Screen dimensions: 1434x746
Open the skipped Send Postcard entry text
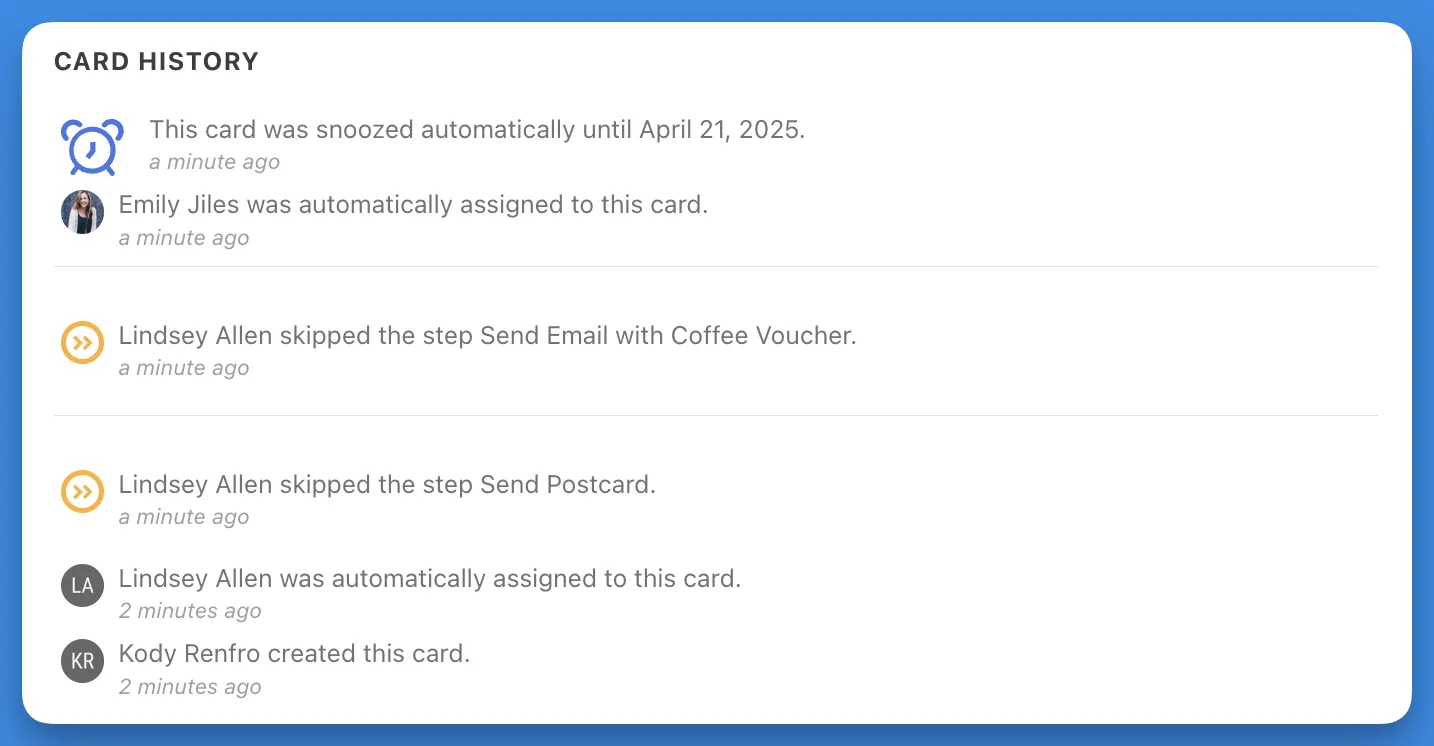point(387,485)
